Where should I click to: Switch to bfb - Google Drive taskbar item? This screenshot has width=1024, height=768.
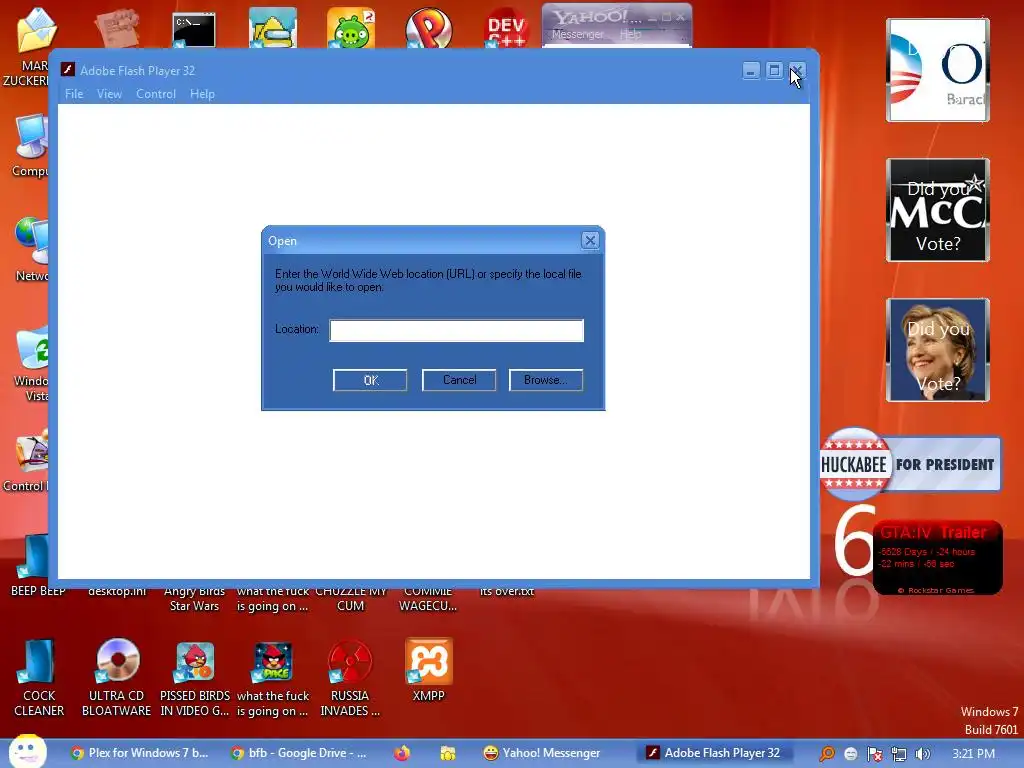coord(299,753)
